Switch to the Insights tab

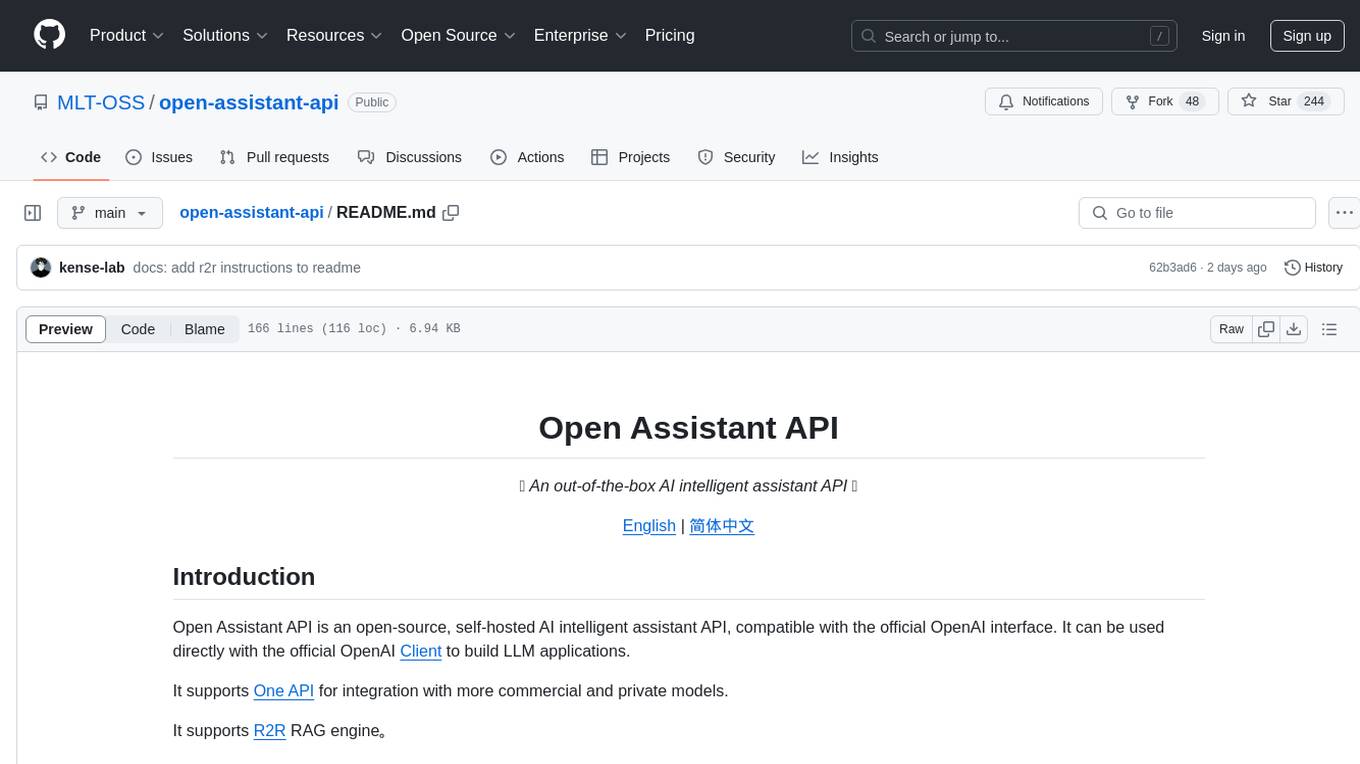(x=841, y=157)
